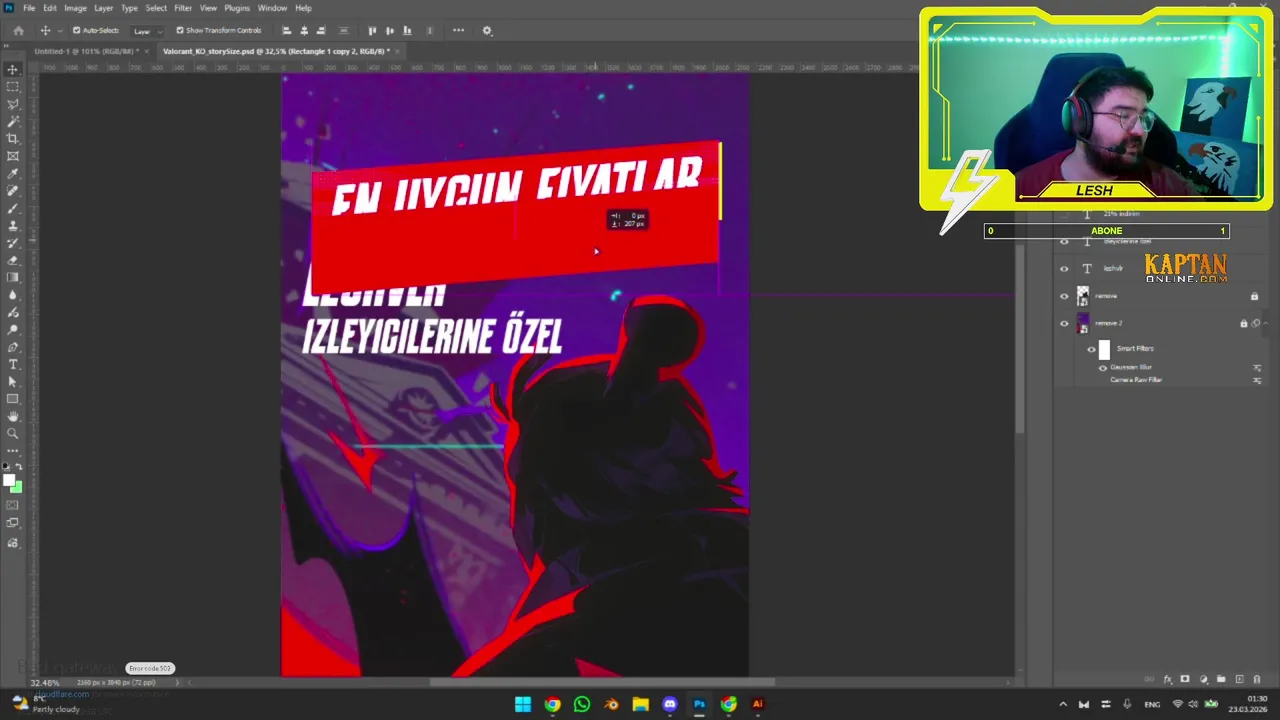Select the Magic Wand tool

tap(13, 121)
